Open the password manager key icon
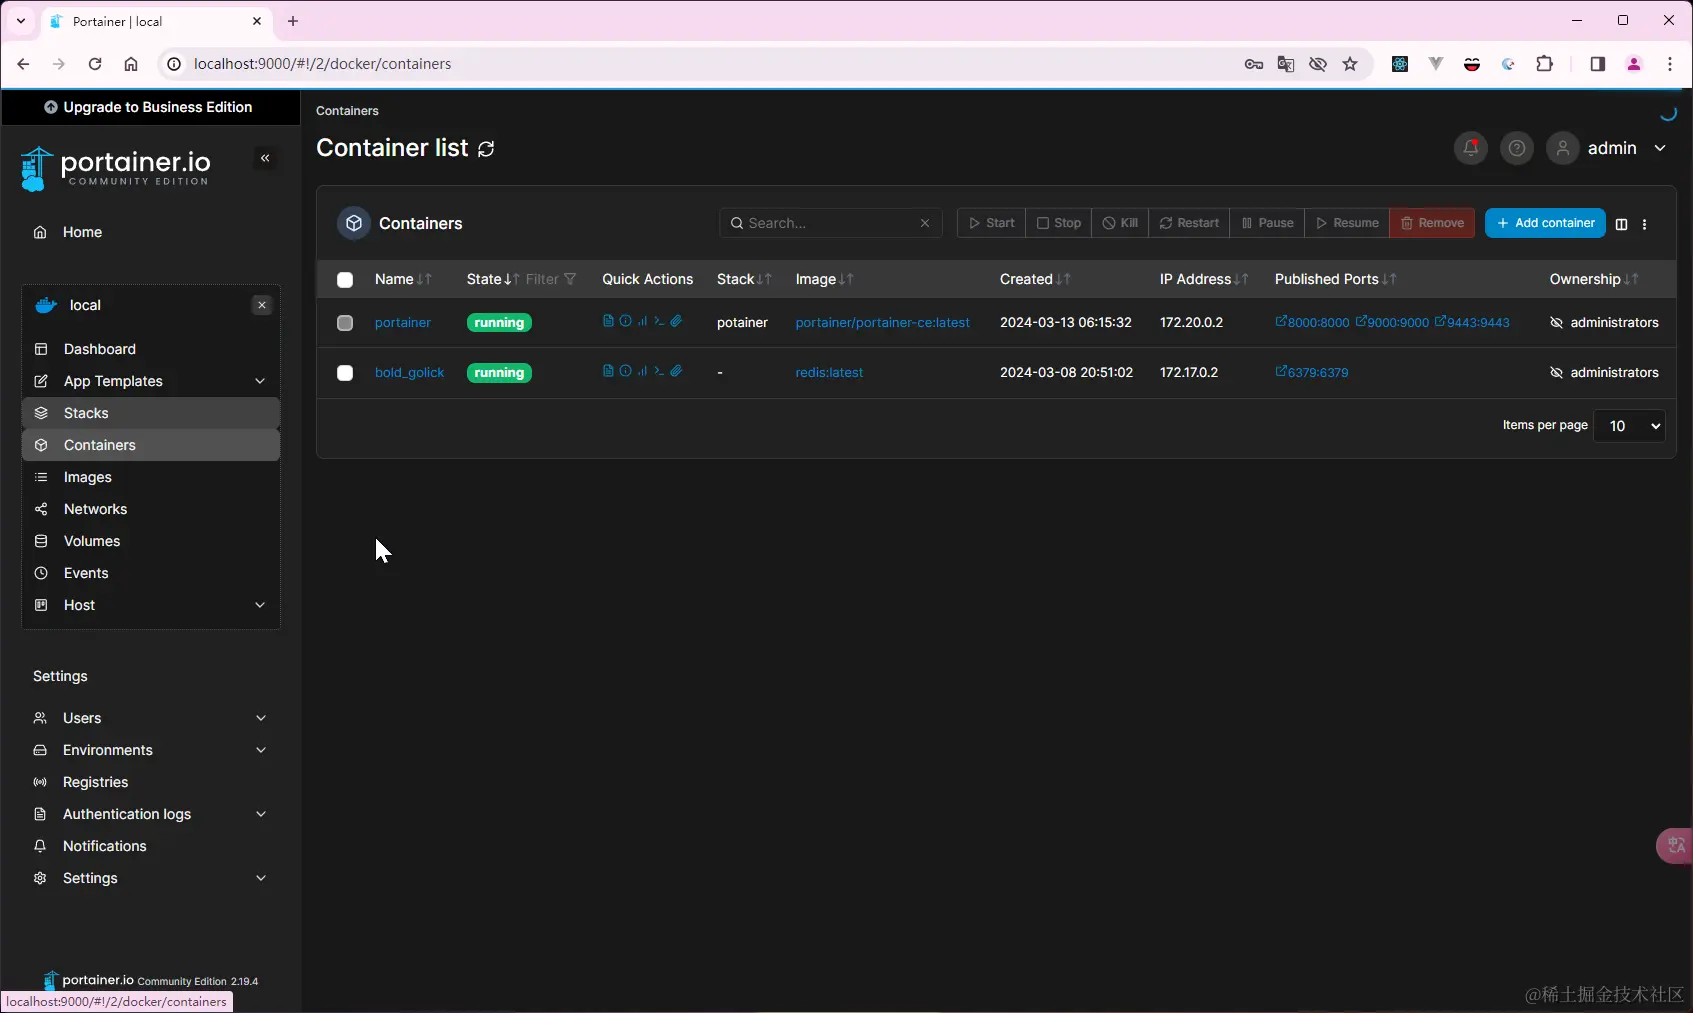 click(1253, 64)
